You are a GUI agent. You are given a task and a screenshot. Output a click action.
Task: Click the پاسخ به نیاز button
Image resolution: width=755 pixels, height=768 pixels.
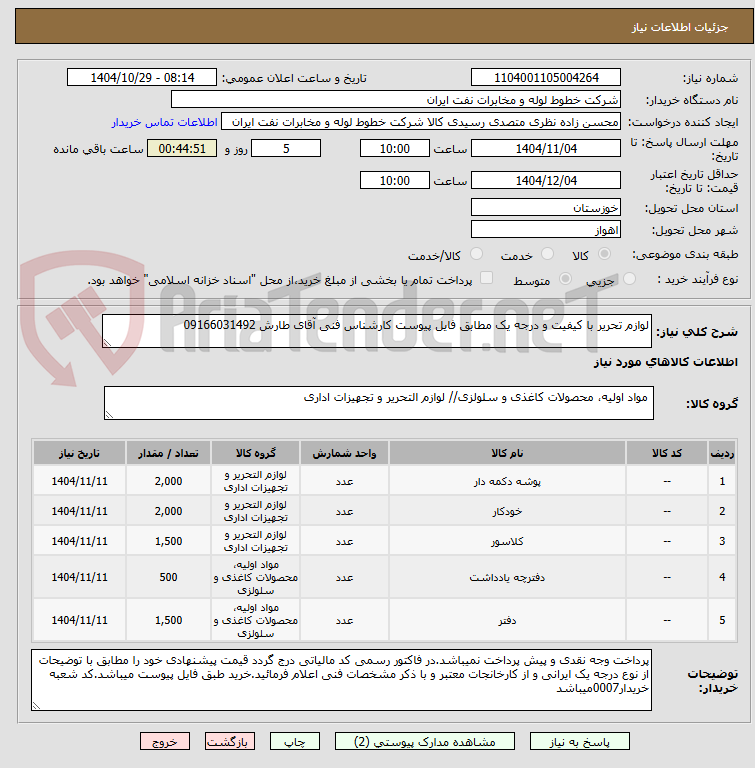[579, 742]
